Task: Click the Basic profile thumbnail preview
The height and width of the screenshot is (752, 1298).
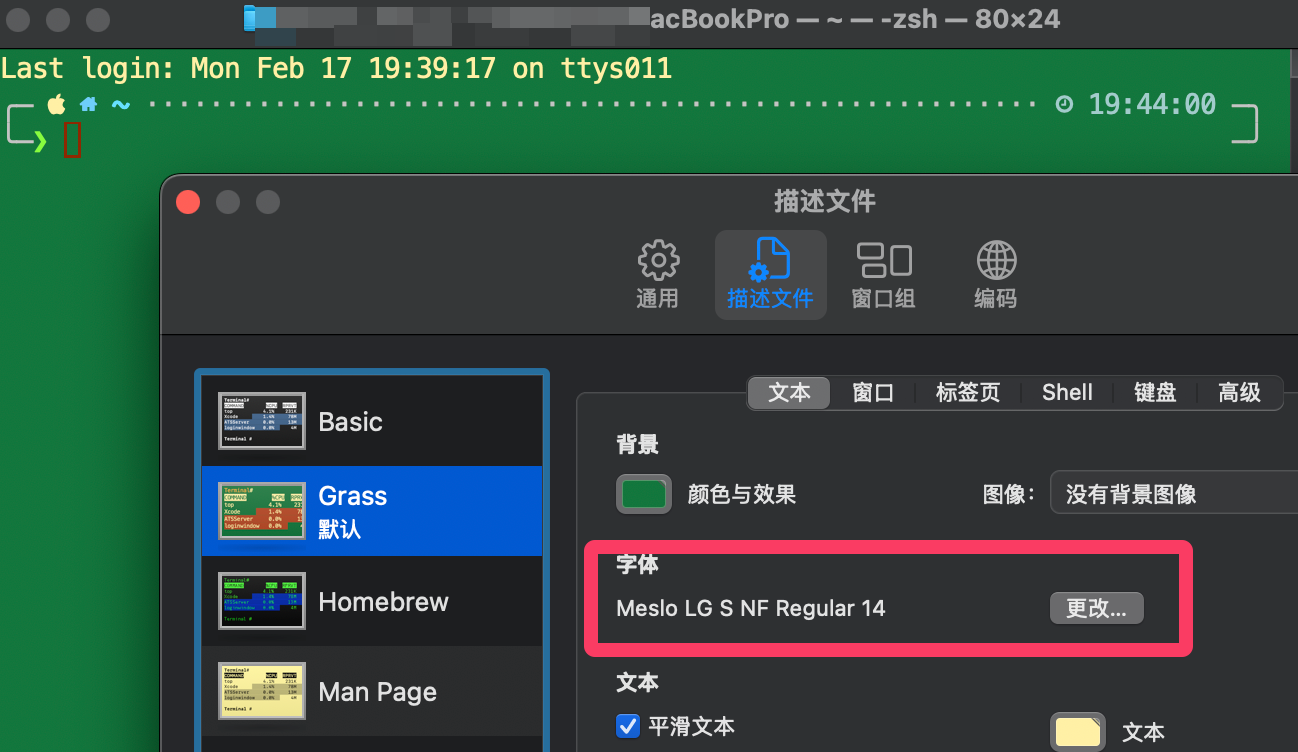Action: 262,421
